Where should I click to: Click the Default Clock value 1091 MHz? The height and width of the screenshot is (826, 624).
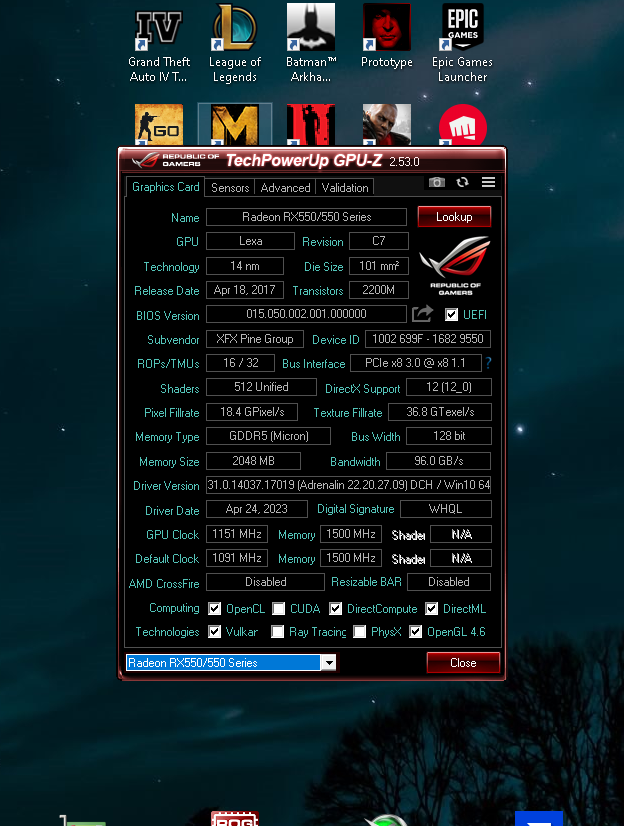click(237, 558)
